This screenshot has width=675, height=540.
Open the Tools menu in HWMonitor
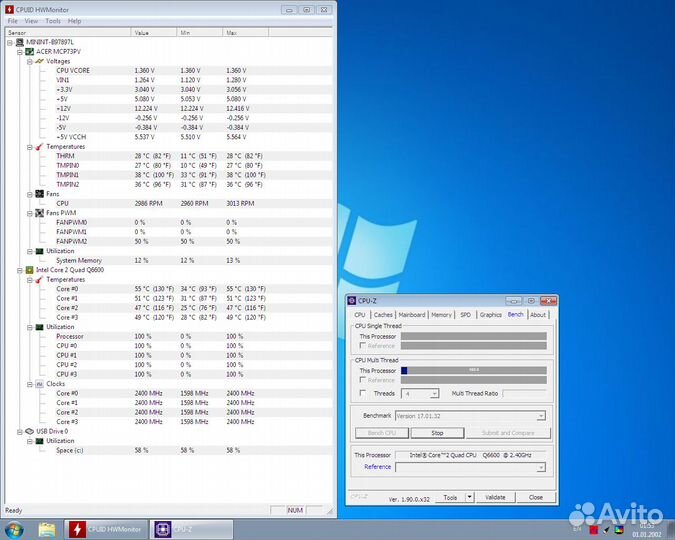(x=53, y=21)
